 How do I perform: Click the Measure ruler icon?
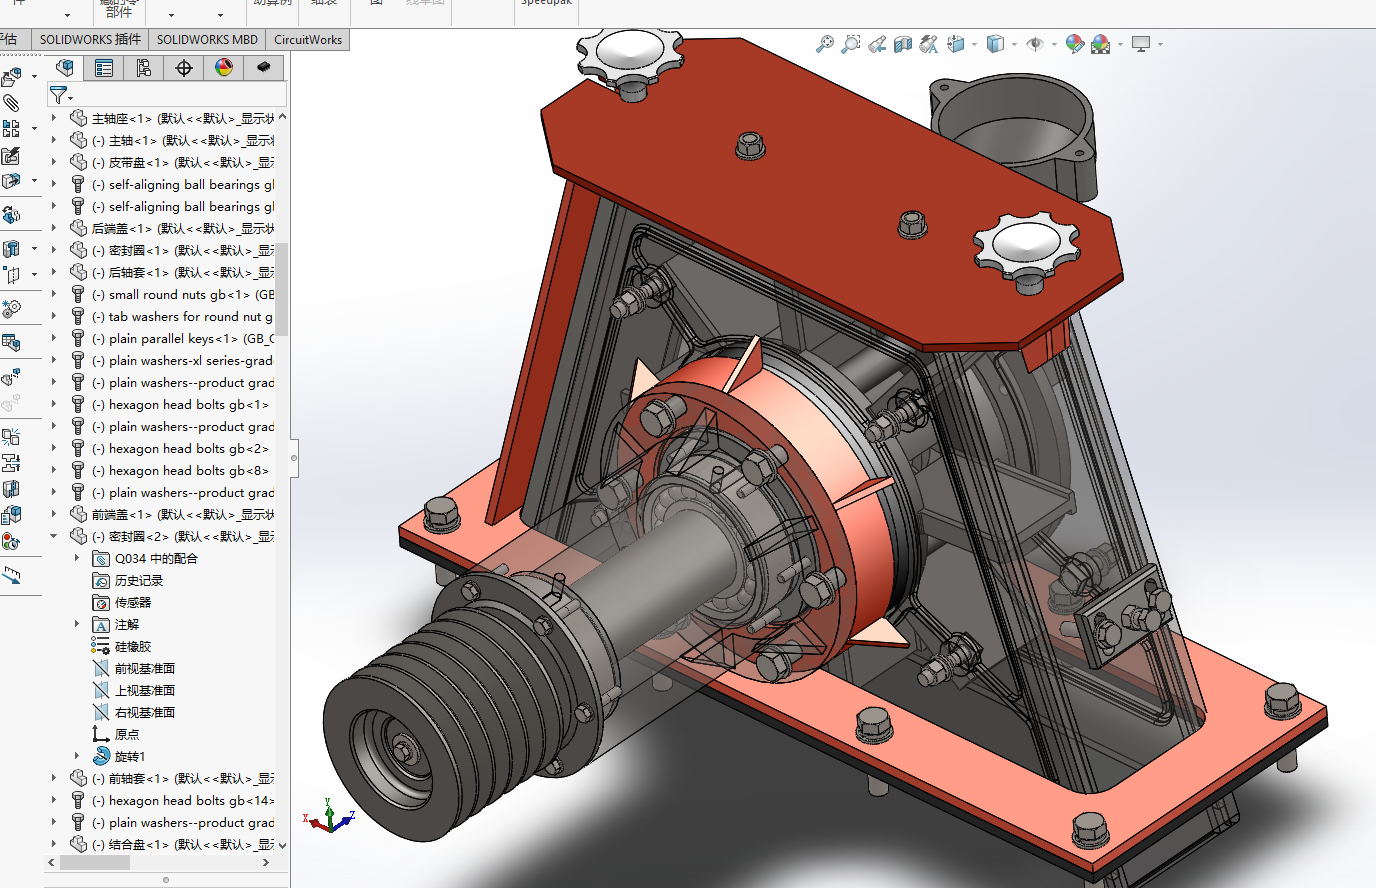(11, 575)
